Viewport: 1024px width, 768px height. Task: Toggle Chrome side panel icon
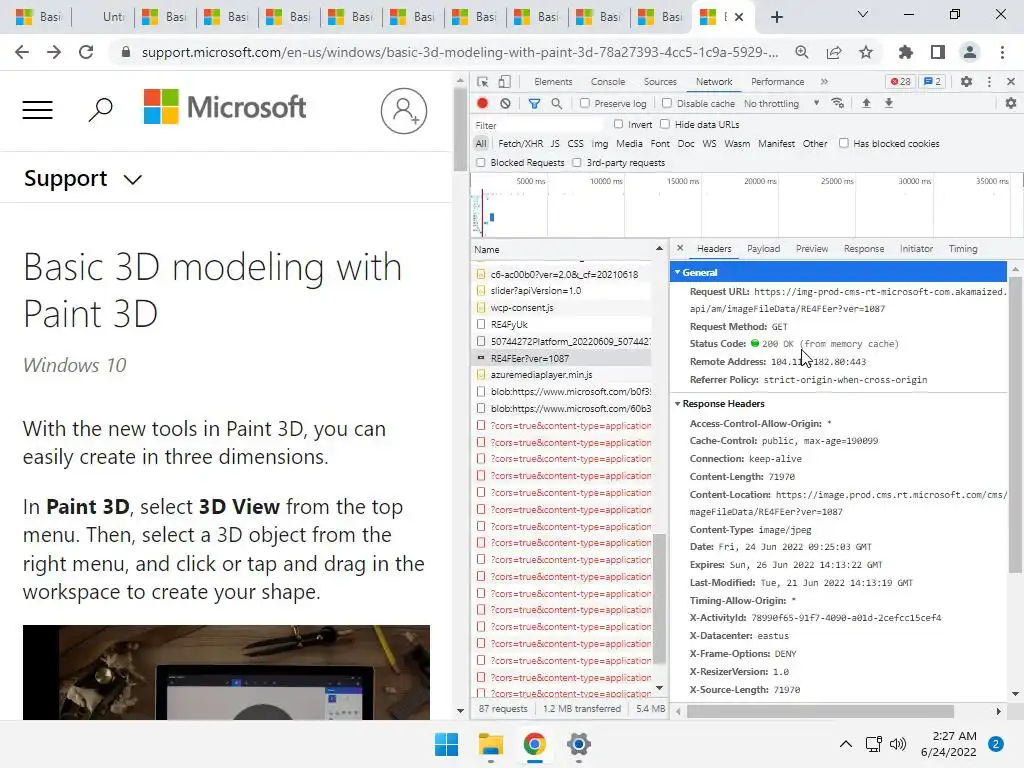938,52
